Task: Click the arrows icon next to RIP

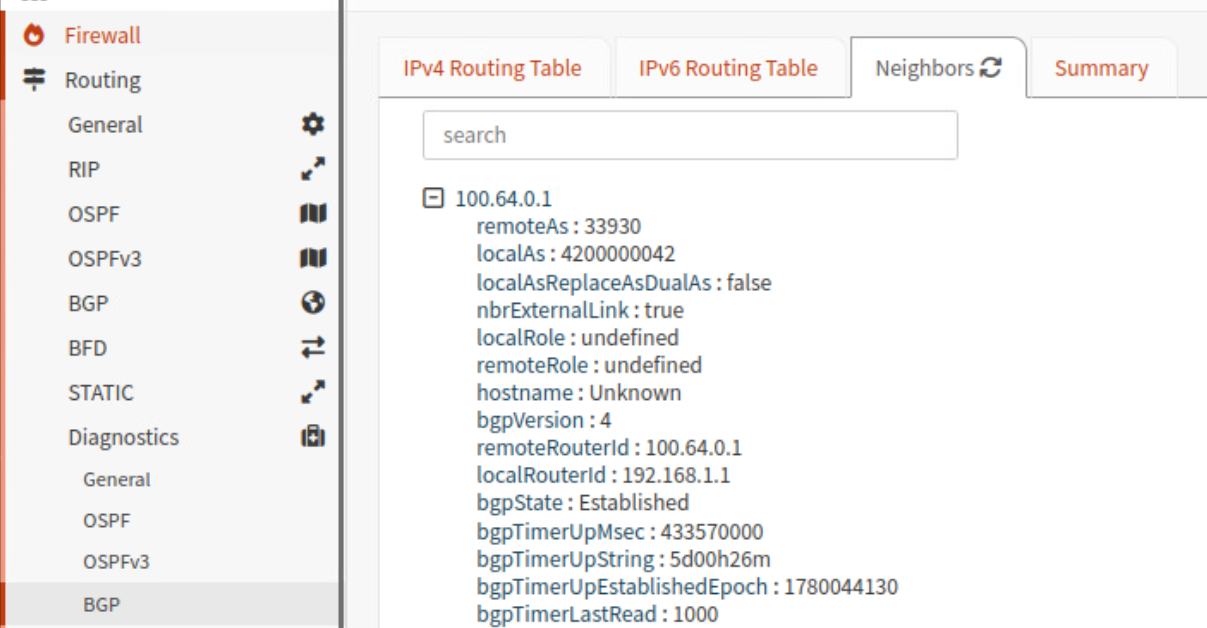Action: (x=313, y=169)
